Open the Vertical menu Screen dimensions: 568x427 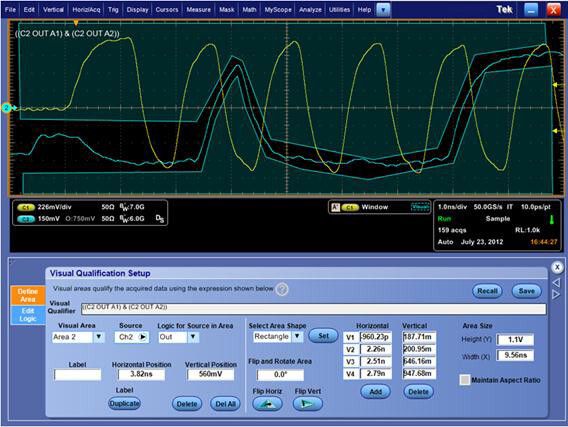53,10
